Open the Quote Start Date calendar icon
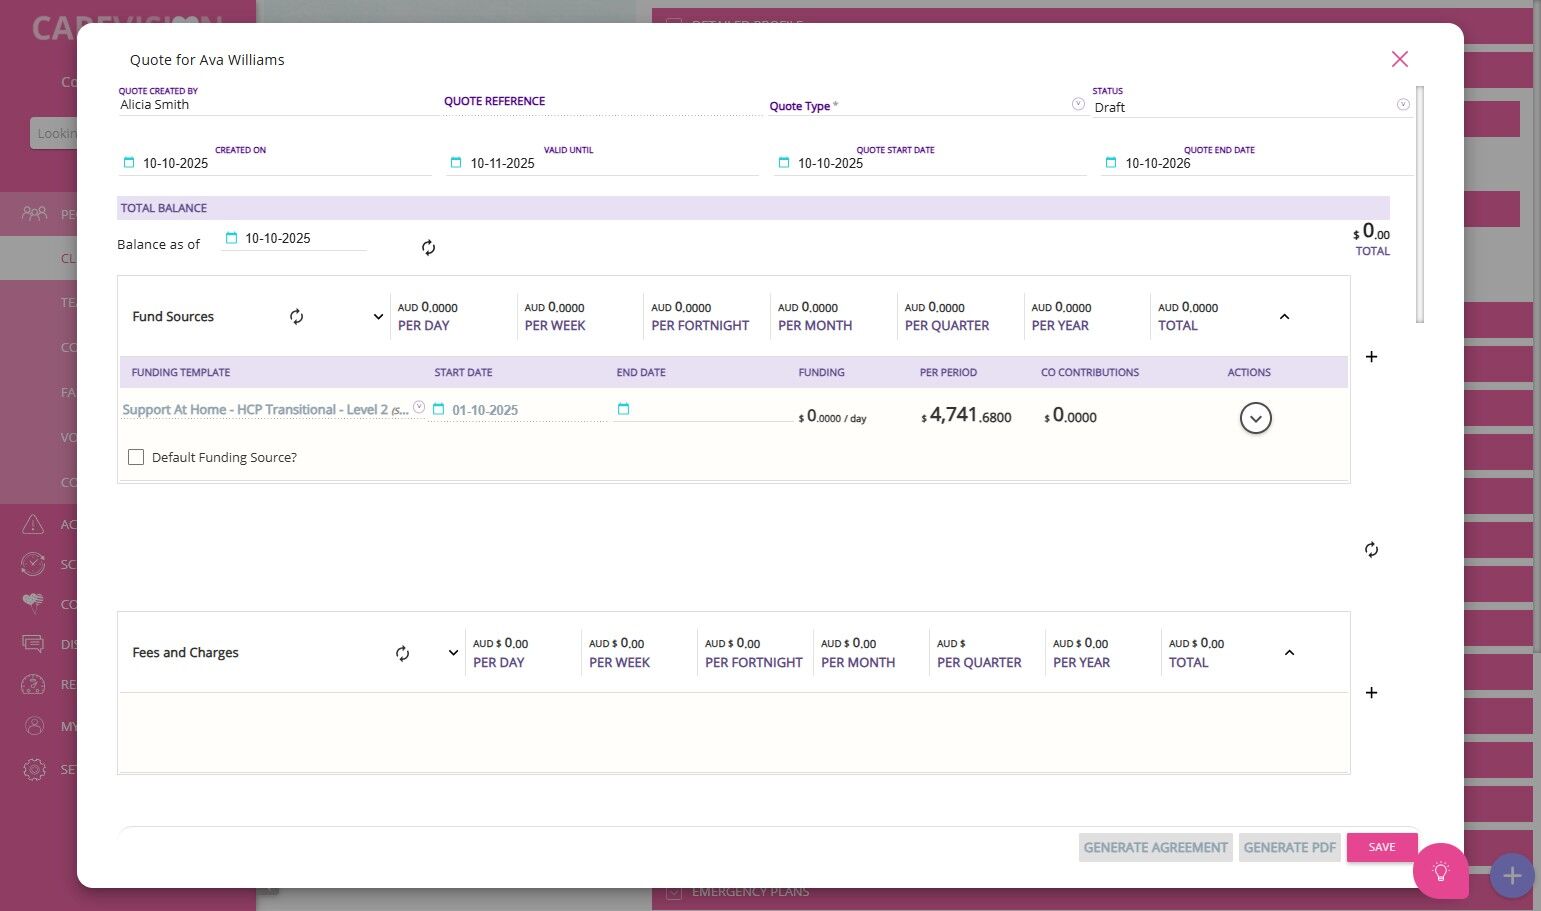This screenshot has height=911, width=1541. coord(784,162)
